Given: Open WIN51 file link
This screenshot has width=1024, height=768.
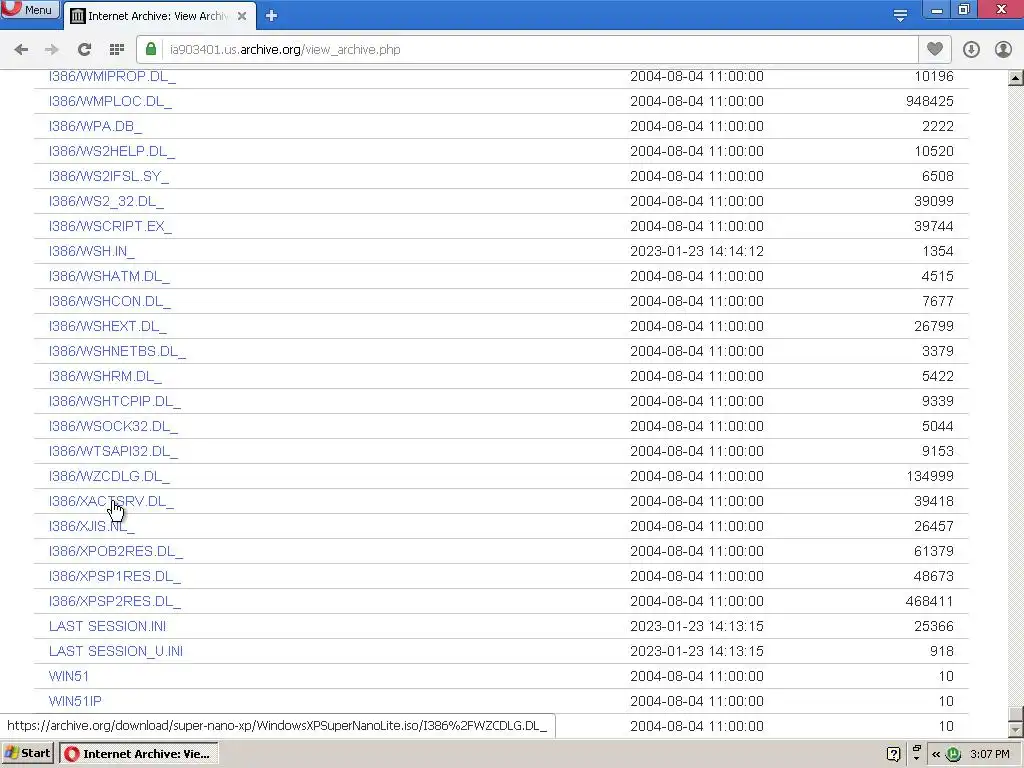Looking at the screenshot, I should pos(69,676).
